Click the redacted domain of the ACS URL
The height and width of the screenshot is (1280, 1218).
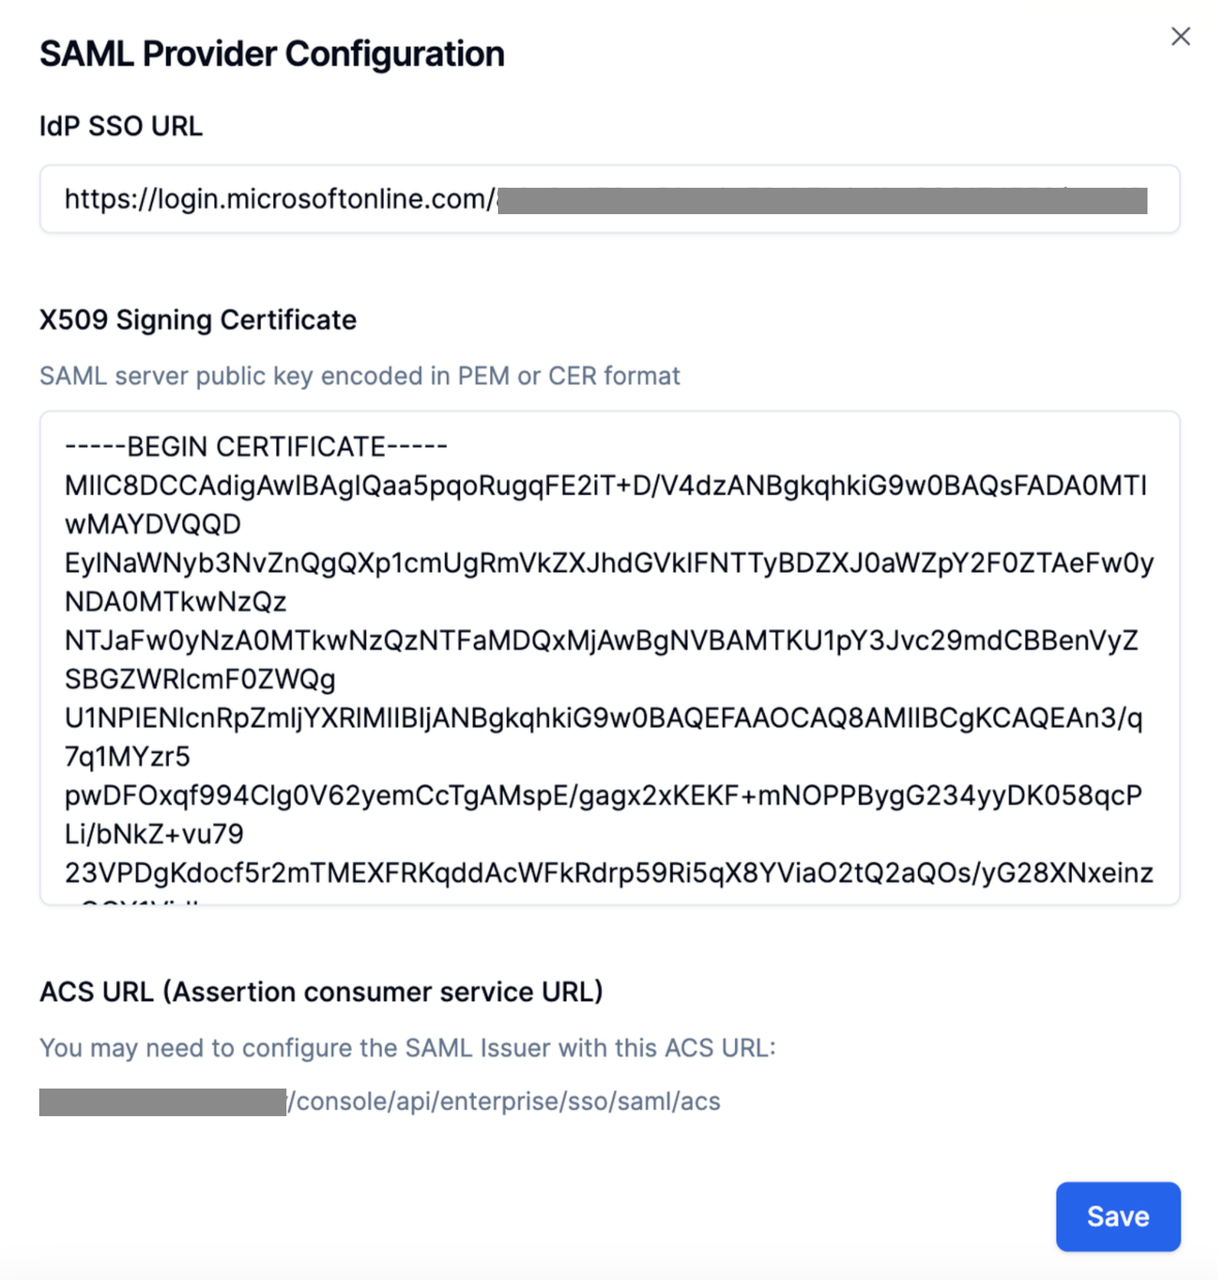pyautogui.click(x=163, y=1102)
